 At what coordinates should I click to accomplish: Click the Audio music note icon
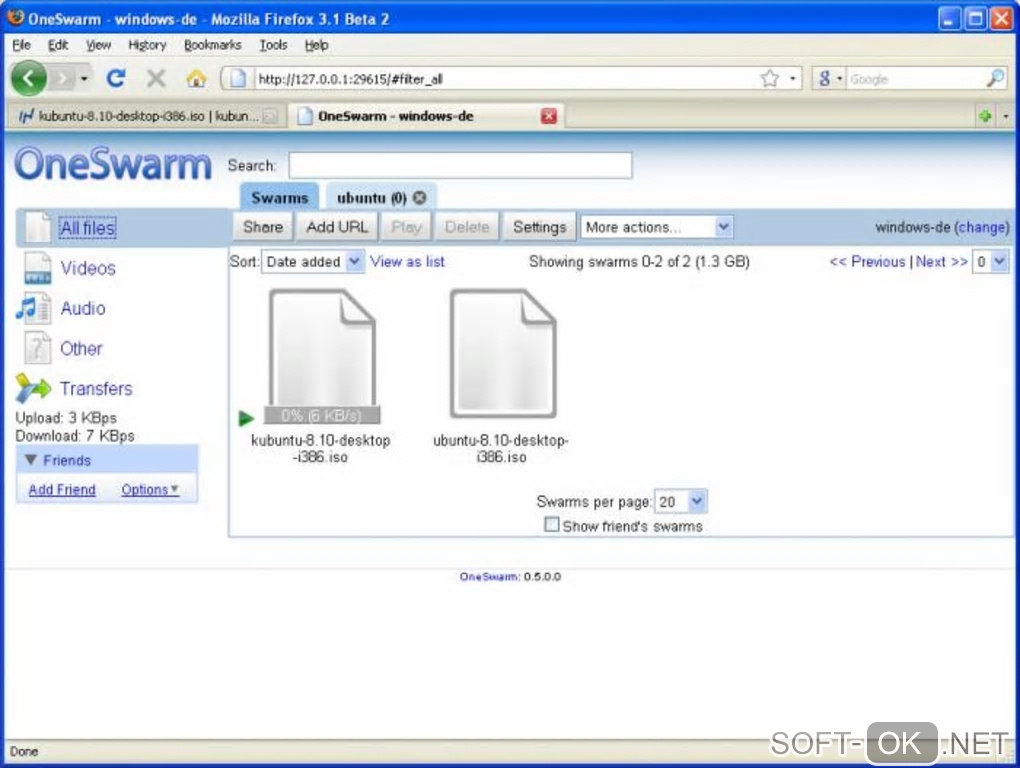point(34,308)
